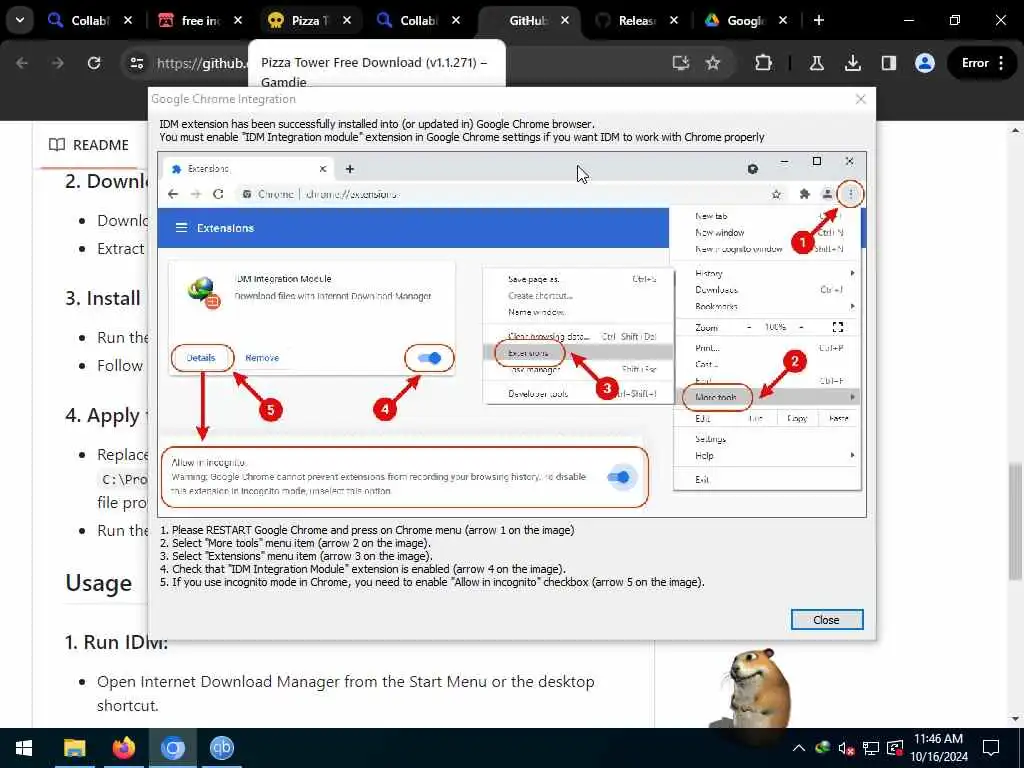Dismiss Google Chrome Integration dialog with X
The height and width of the screenshot is (768, 1024).
(x=861, y=99)
